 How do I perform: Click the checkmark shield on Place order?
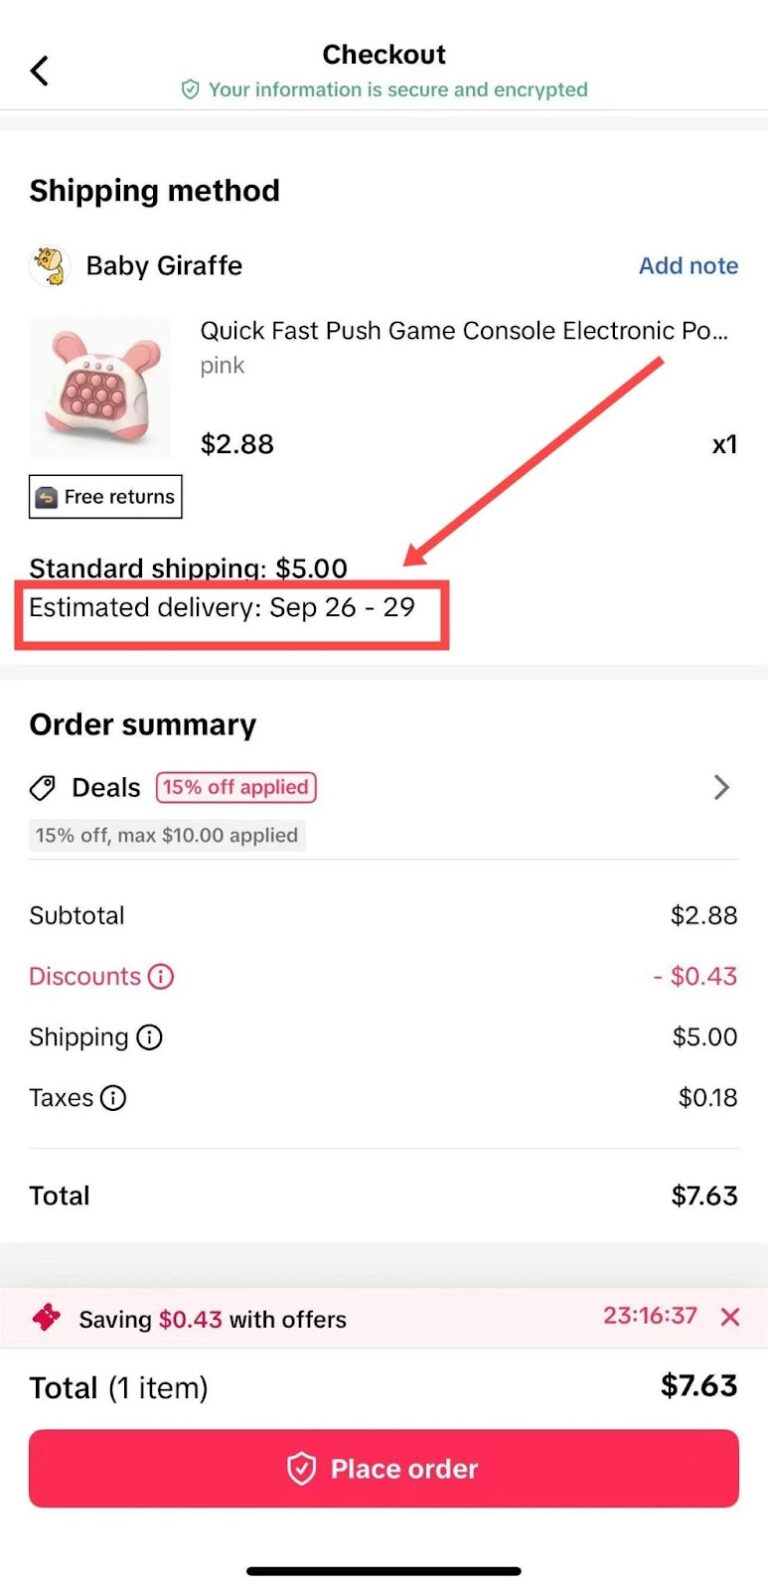click(x=302, y=1468)
